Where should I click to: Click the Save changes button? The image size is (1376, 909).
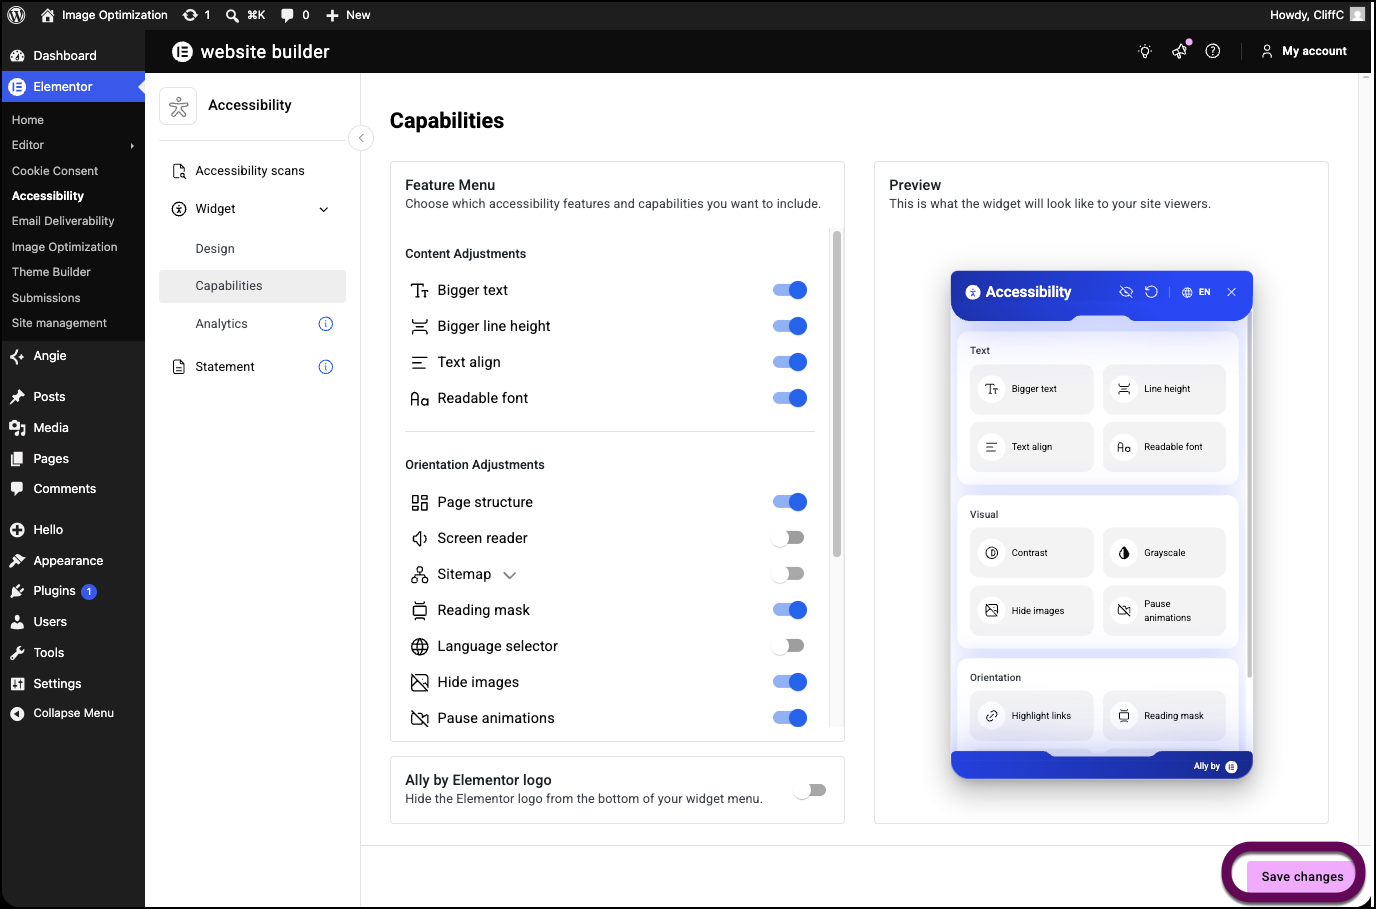coord(1302,877)
